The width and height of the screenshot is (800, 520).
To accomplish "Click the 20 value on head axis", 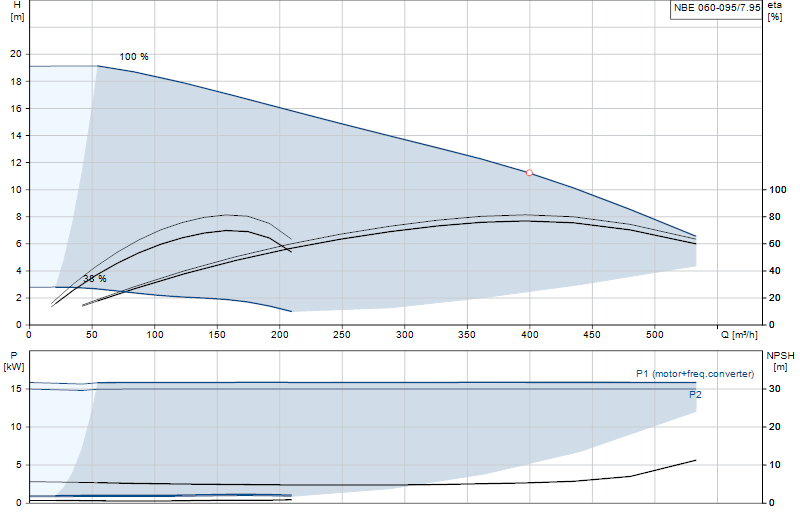I will click(x=16, y=54).
